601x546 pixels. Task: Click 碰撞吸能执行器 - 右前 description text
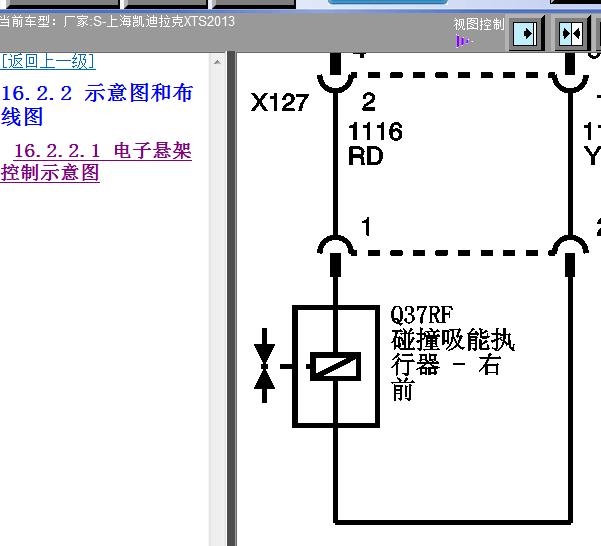pyautogui.click(x=453, y=364)
